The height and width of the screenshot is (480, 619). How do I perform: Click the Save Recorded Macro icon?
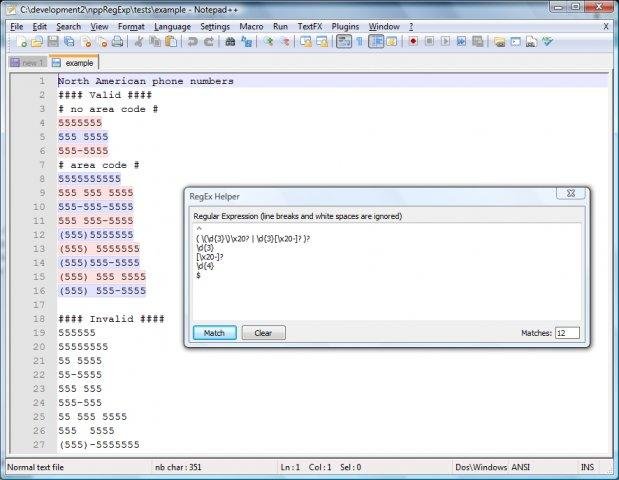478,41
